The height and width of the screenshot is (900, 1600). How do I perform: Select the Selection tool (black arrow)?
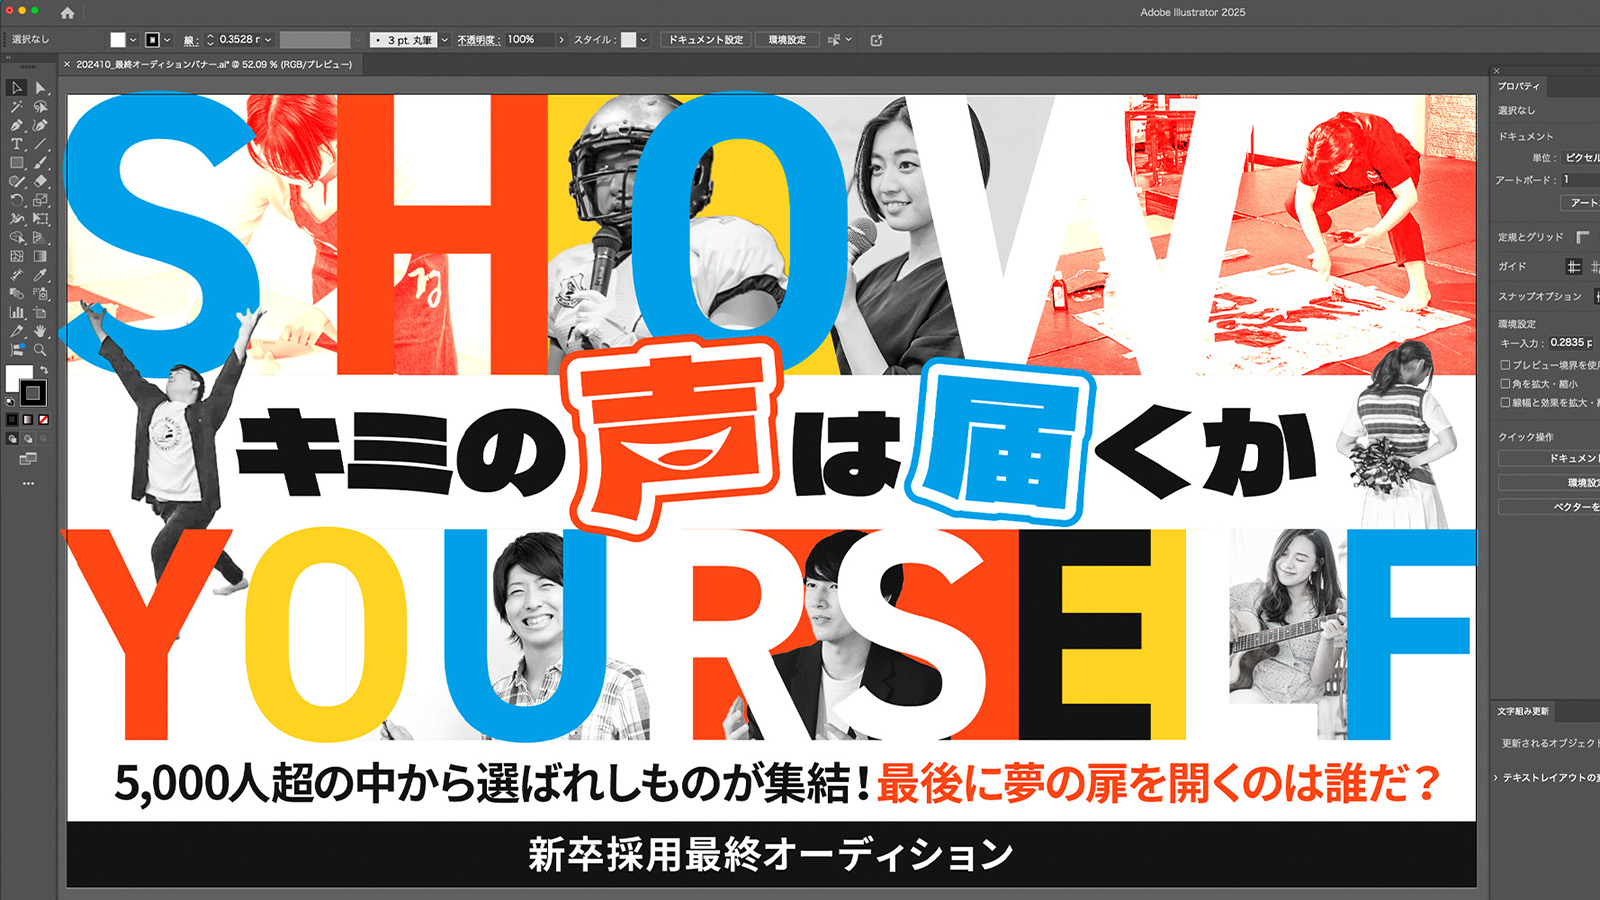[17, 88]
